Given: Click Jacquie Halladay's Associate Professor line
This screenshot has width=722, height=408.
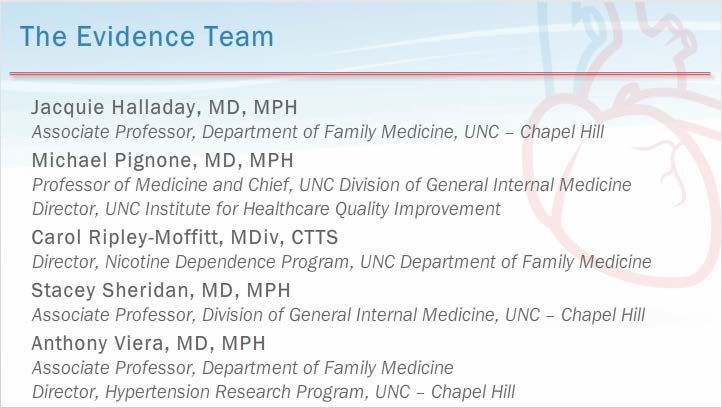Looking at the screenshot, I should pos(318,132).
